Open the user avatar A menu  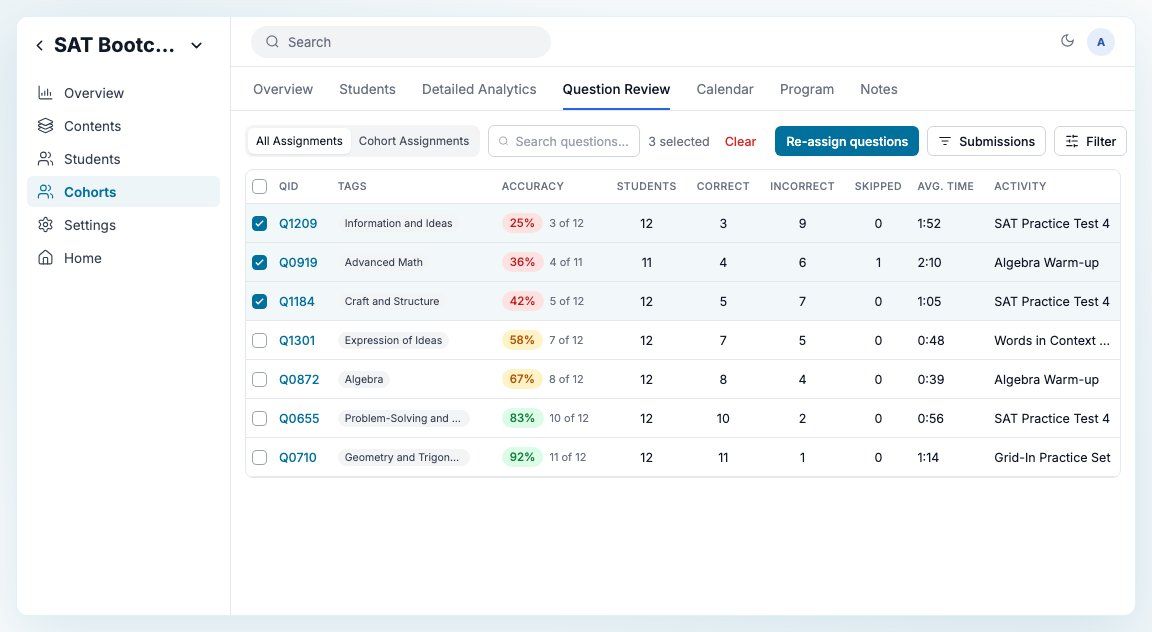[1101, 42]
